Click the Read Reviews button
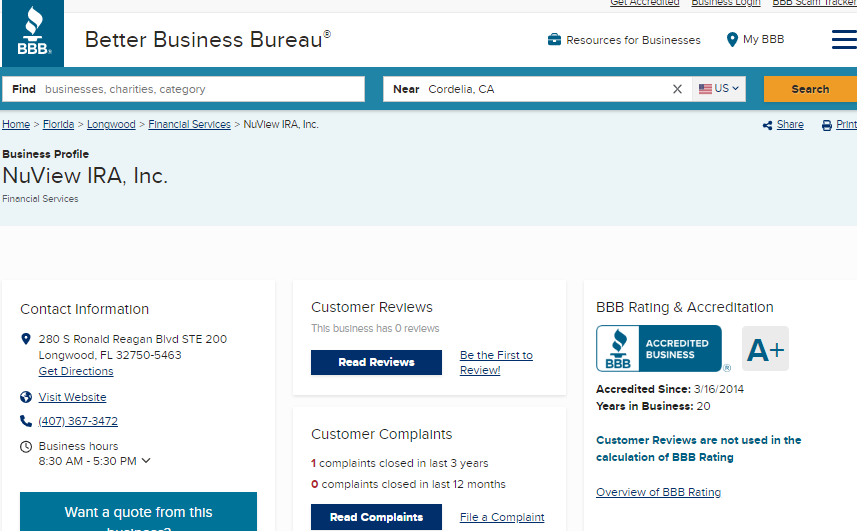Viewport: 857px width, 531px height. pos(376,362)
